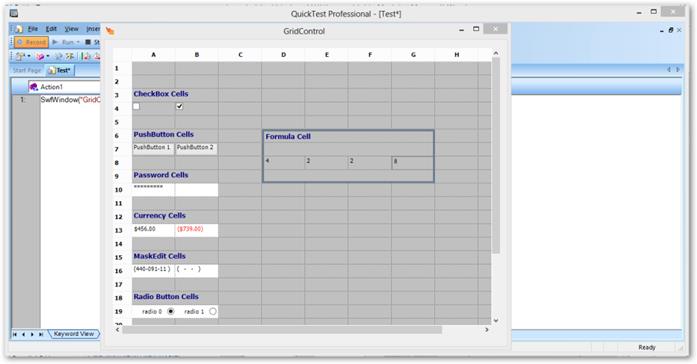Open the Edit menu in QuickTest
Image resolution: width=697 pixels, height=364 pixels.
pos(51,29)
